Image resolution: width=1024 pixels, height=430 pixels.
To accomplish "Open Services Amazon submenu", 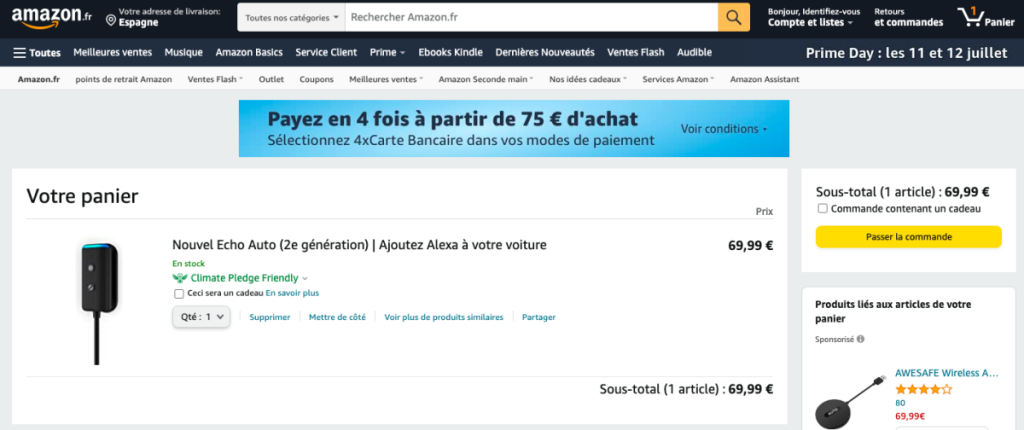I will pyautogui.click(x=678, y=79).
